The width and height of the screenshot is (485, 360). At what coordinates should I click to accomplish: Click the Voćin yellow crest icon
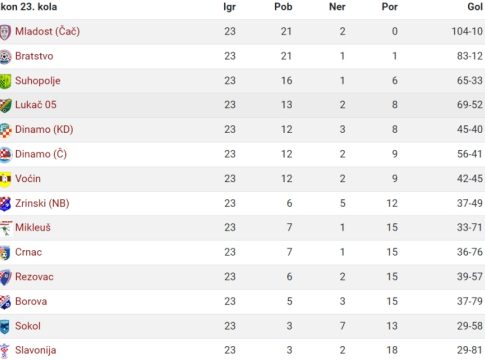[x=5, y=180]
